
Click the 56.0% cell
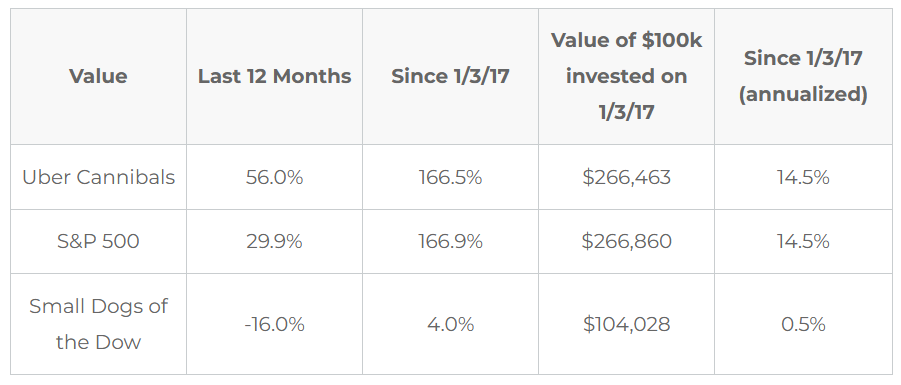pyautogui.click(x=275, y=177)
